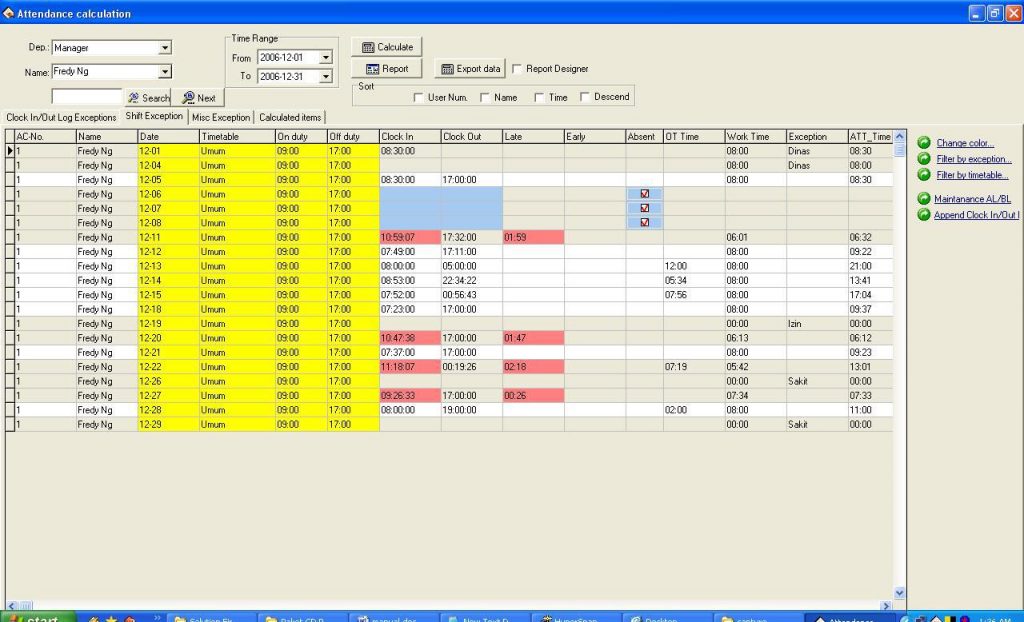Click the Calculate button
Image resolution: width=1024 pixels, height=622 pixels.
click(x=387, y=46)
